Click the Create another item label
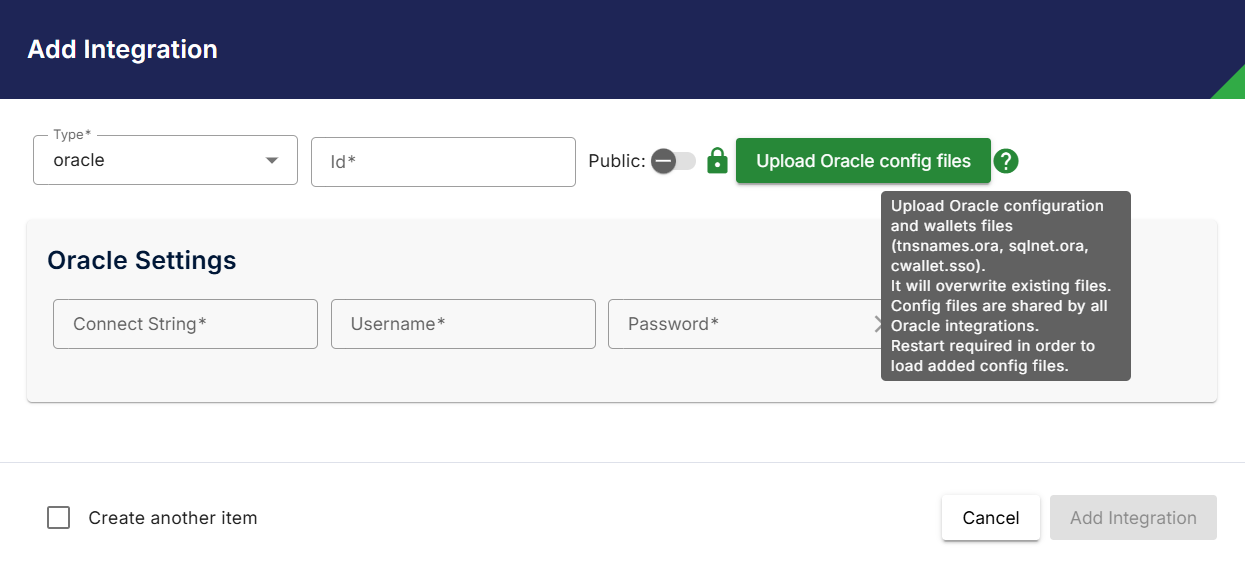This screenshot has width=1245, height=571. coord(173,518)
